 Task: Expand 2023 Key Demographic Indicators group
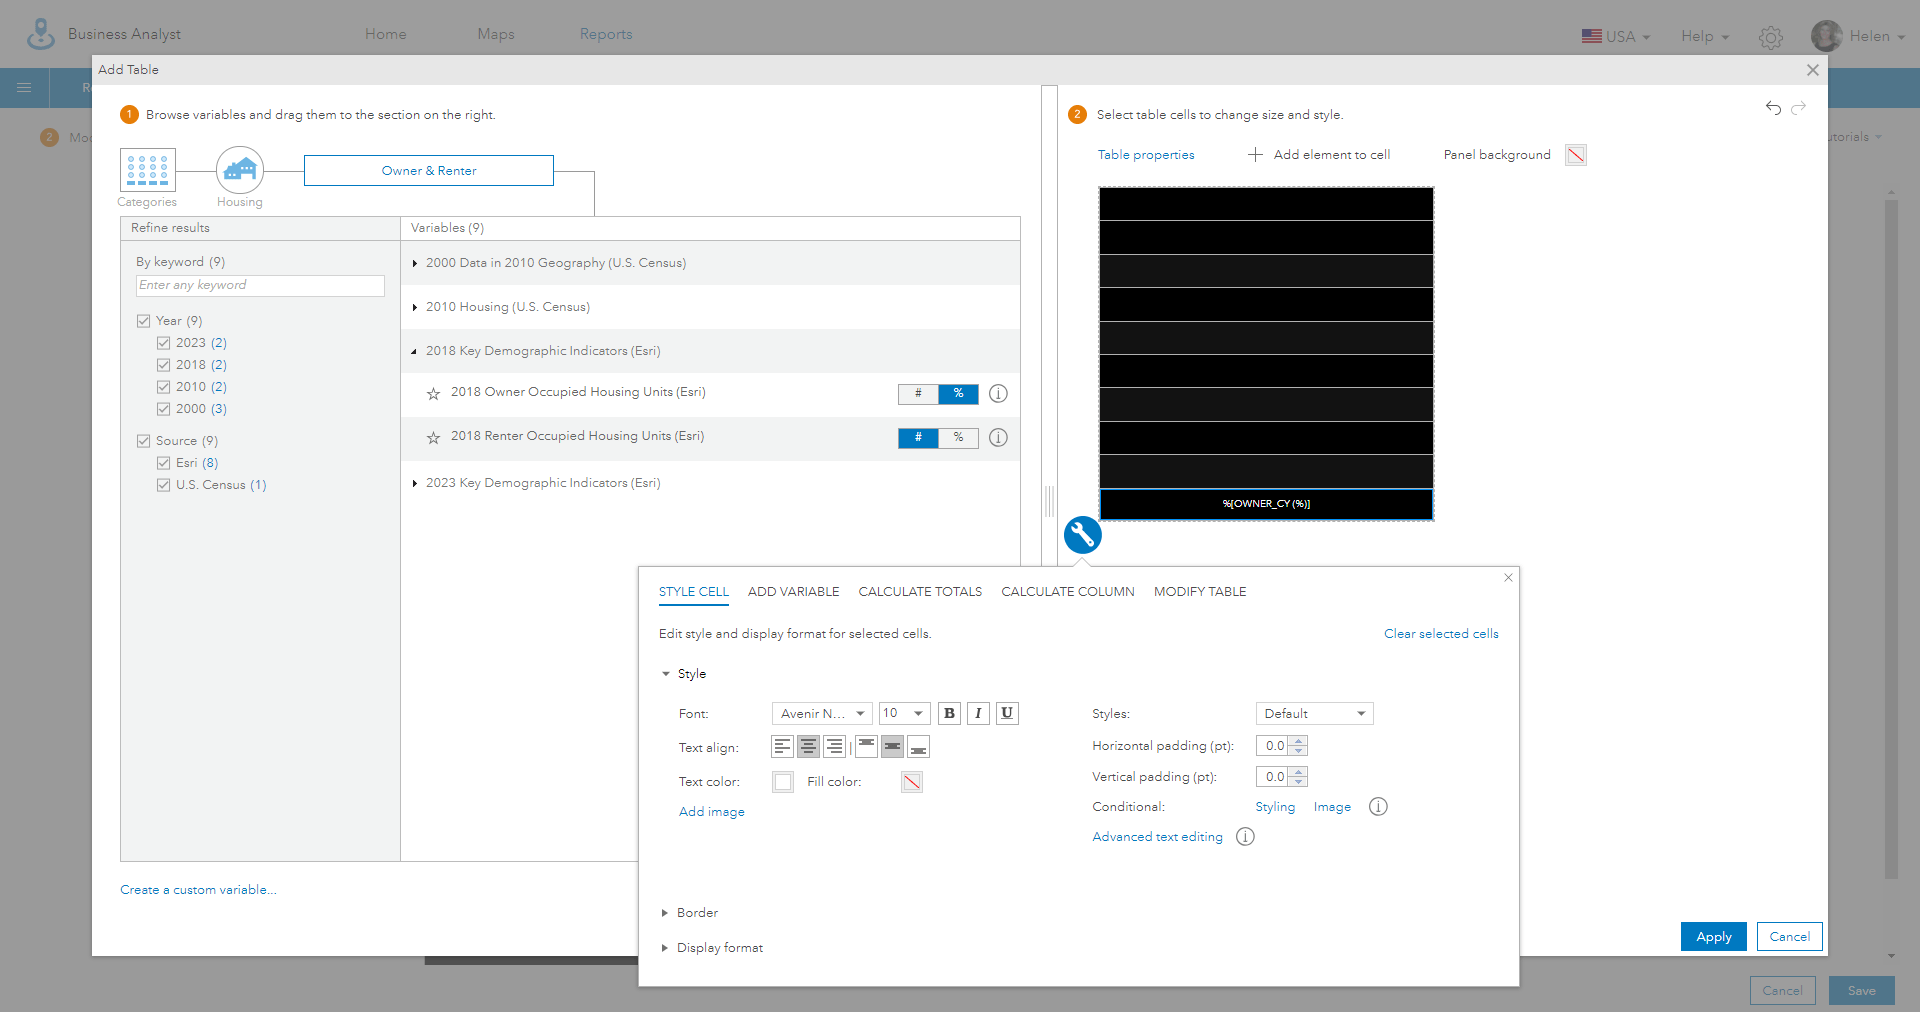point(414,483)
